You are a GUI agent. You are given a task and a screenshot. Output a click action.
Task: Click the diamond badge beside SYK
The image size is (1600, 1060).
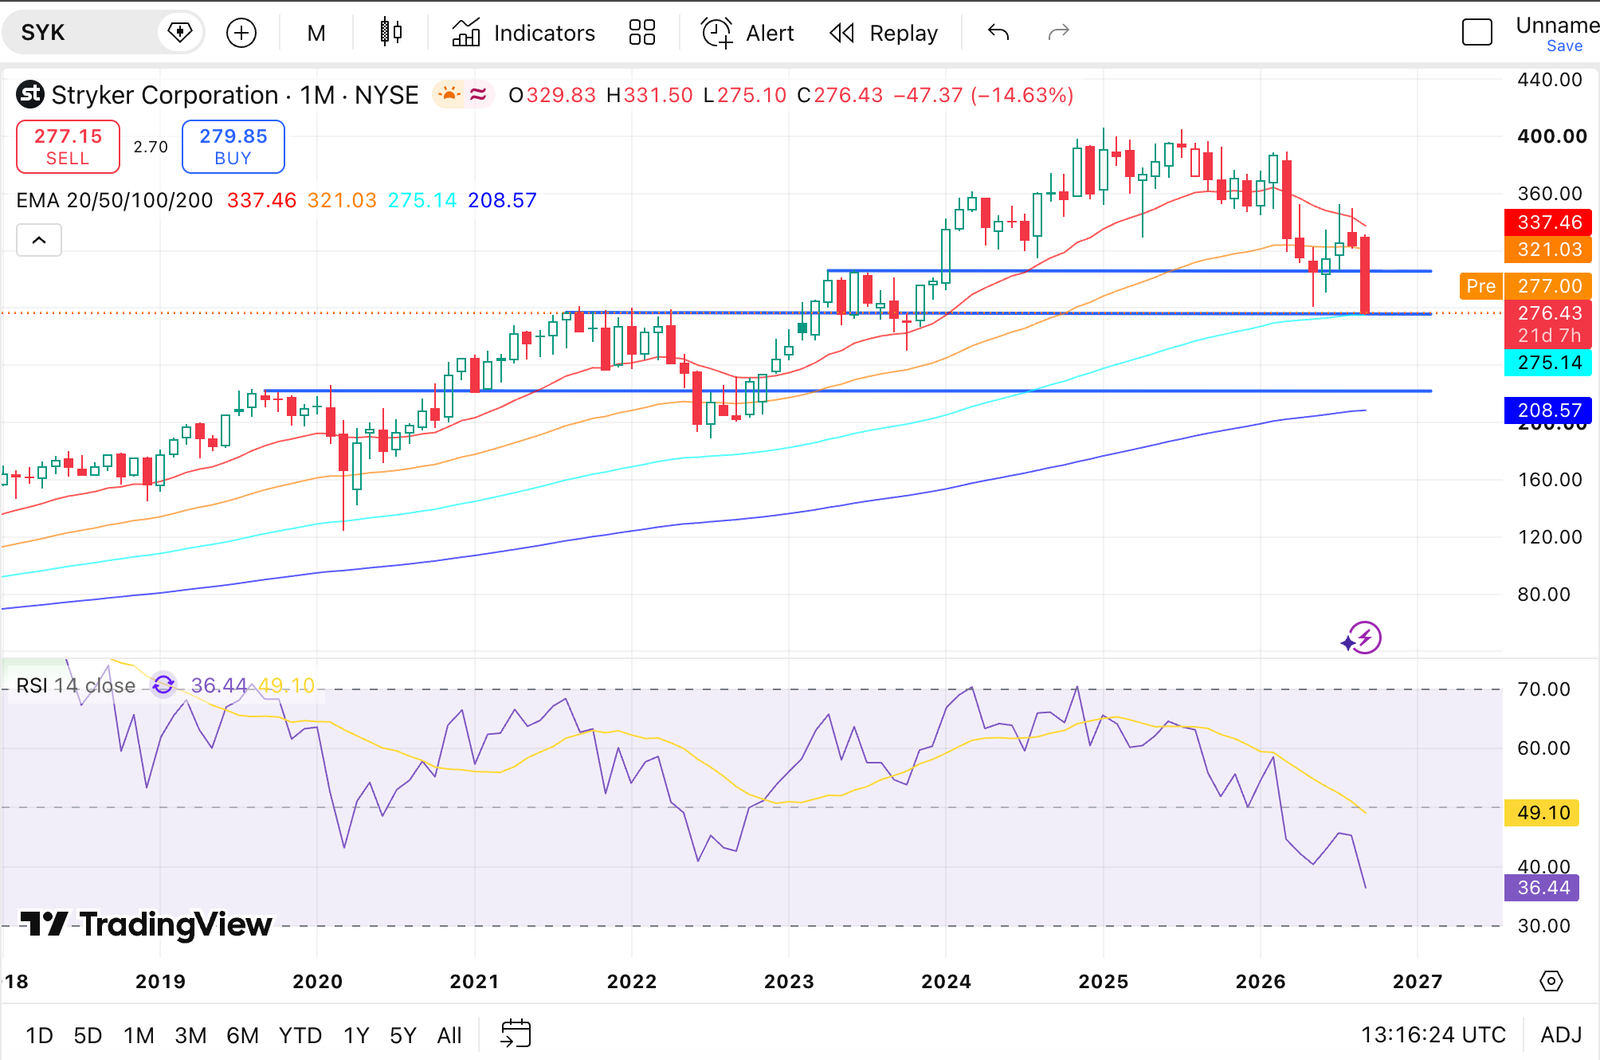180,33
